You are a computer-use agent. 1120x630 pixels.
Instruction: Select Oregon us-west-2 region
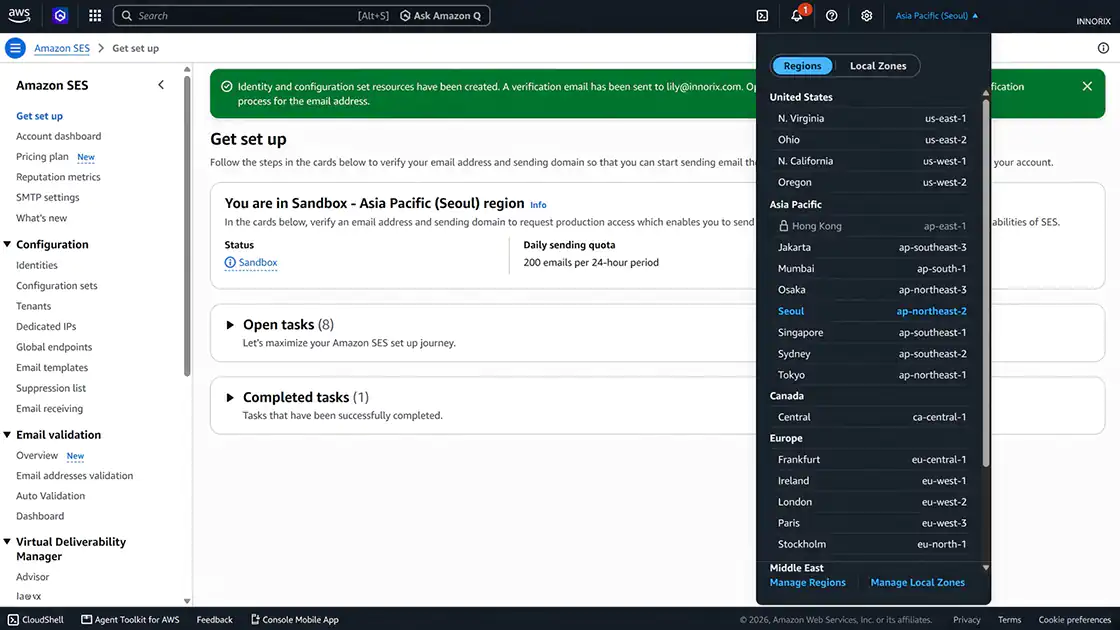pos(871,182)
